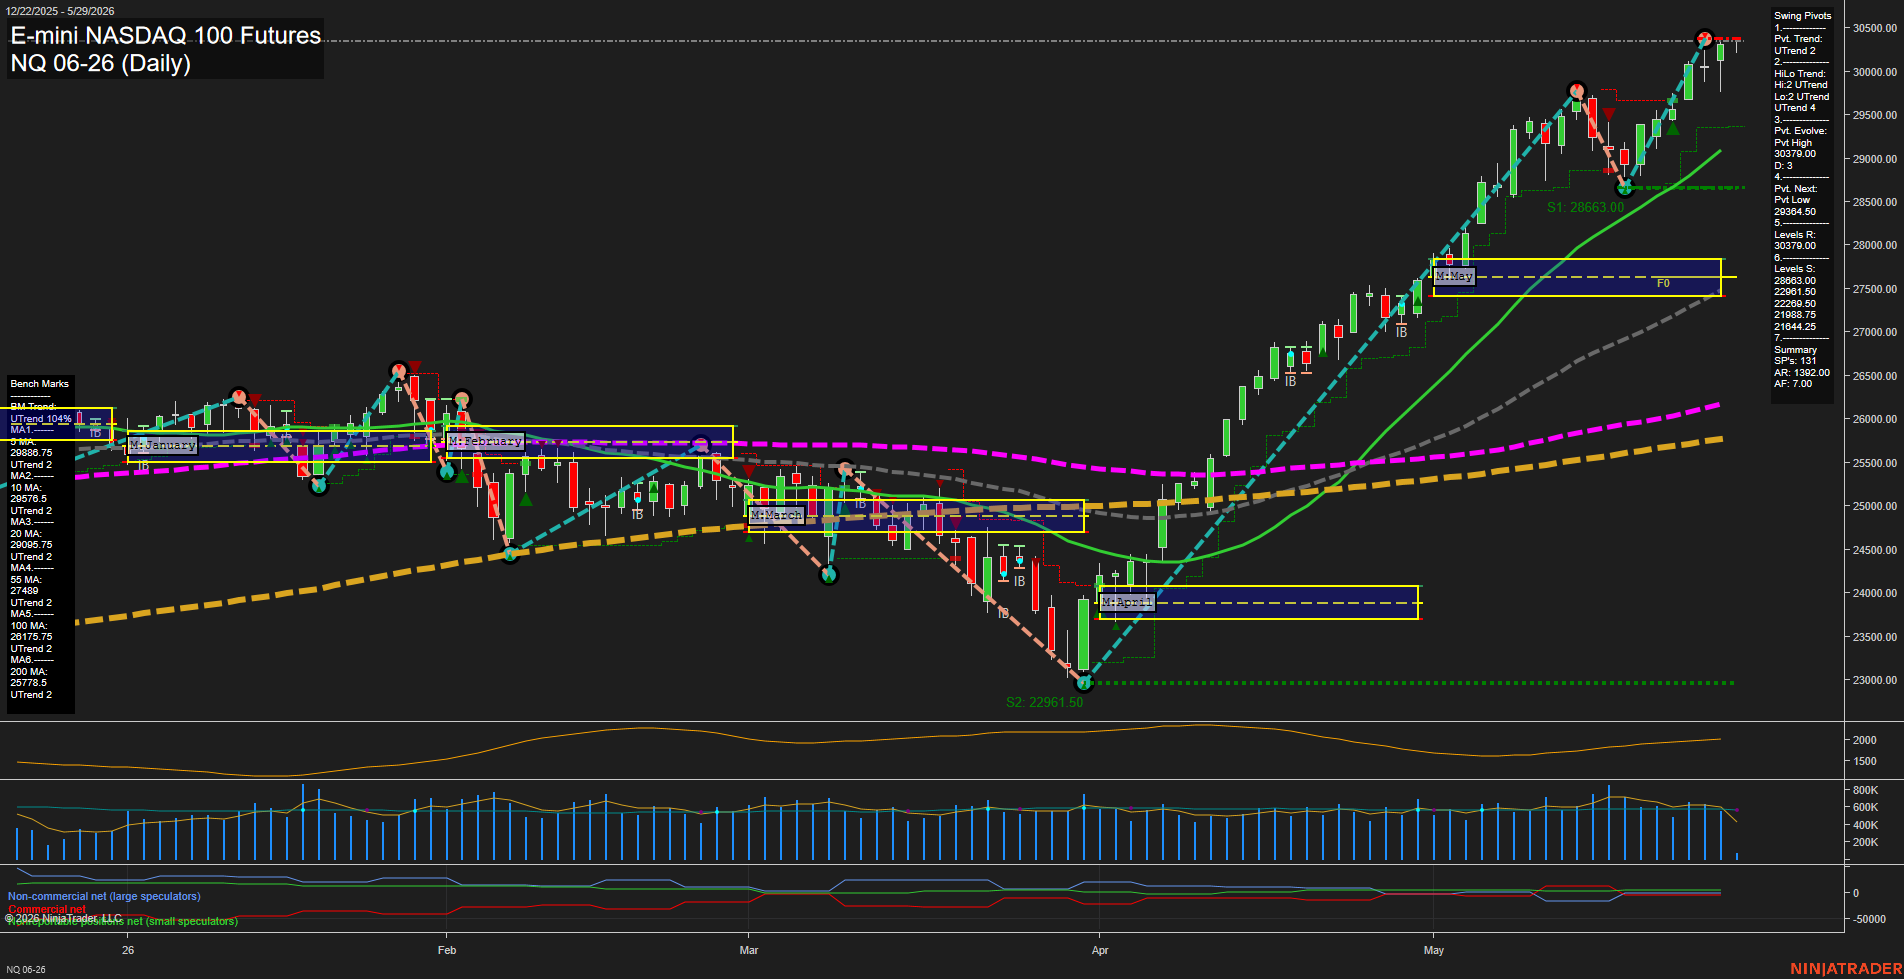Select the M:January monthly range label
The image size is (1904, 979).
click(162, 445)
